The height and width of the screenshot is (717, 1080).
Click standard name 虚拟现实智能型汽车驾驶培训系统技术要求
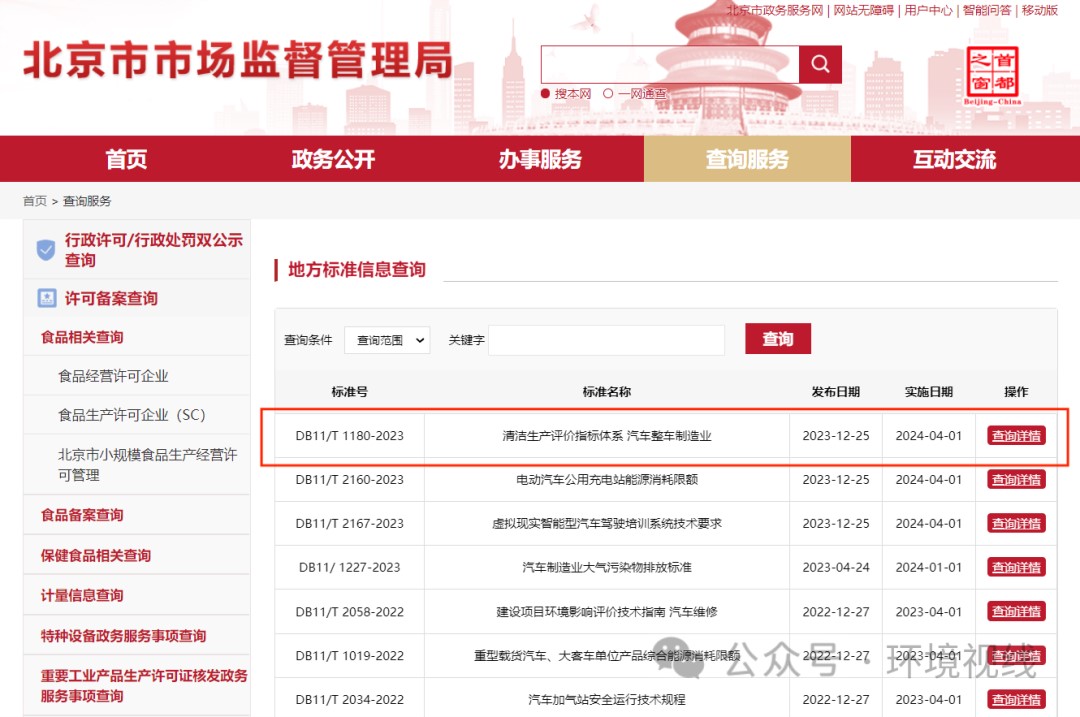[x=607, y=523]
